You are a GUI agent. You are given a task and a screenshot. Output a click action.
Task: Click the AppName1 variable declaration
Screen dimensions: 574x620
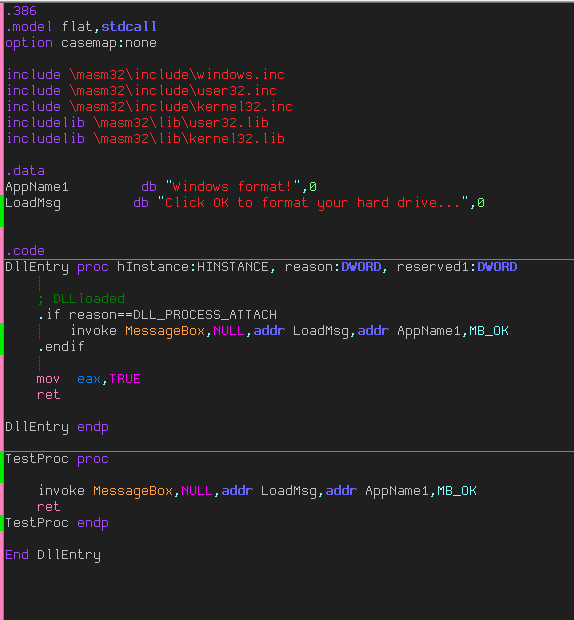pyautogui.click(x=37, y=187)
